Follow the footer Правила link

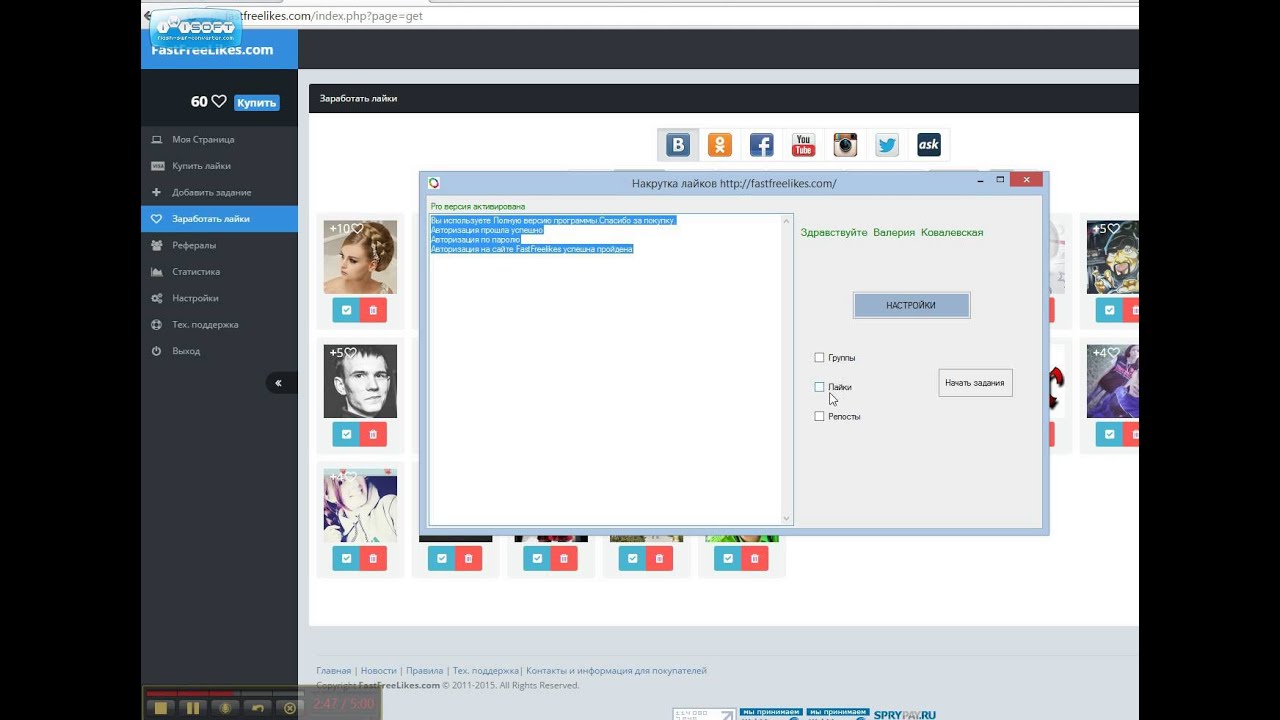(425, 671)
